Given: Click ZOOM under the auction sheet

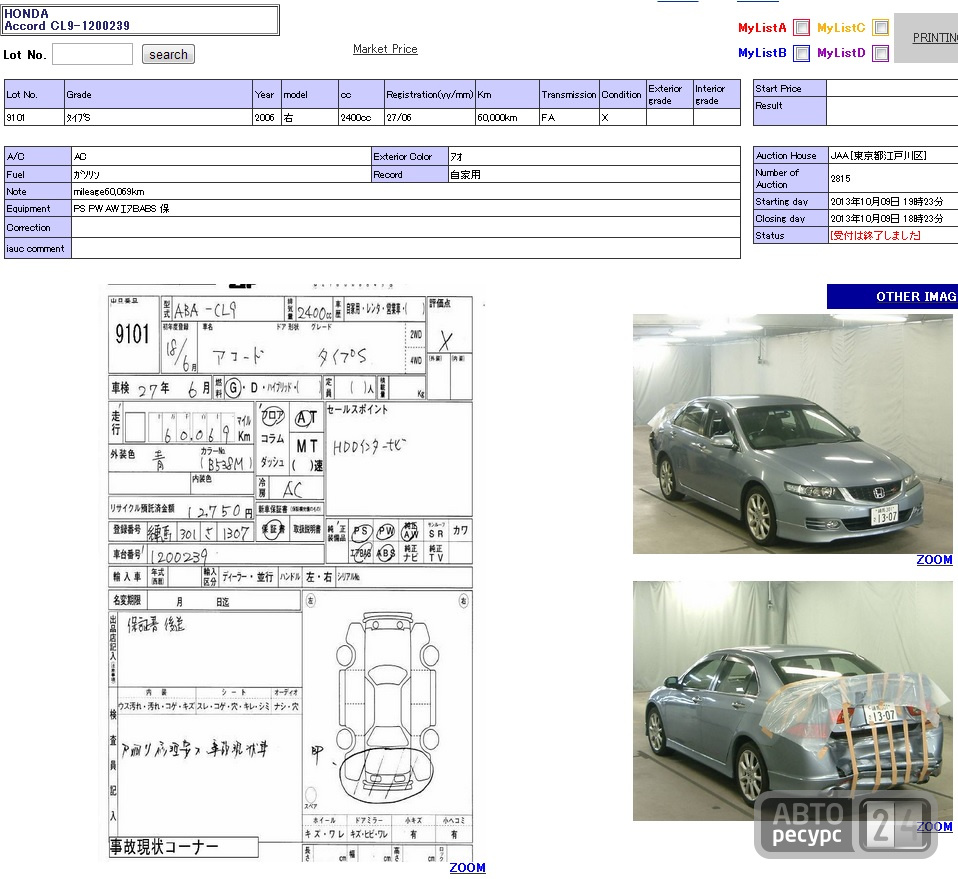Looking at the screenshot, I should pyautogui.click(x=467, y=867).
